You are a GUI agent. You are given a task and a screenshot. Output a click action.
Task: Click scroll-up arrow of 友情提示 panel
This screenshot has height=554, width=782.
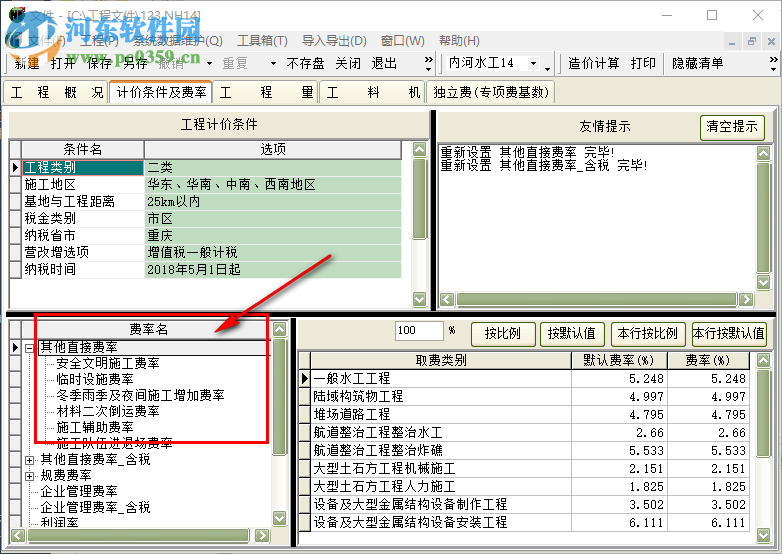pyautogui.click(x=763, y=153)
